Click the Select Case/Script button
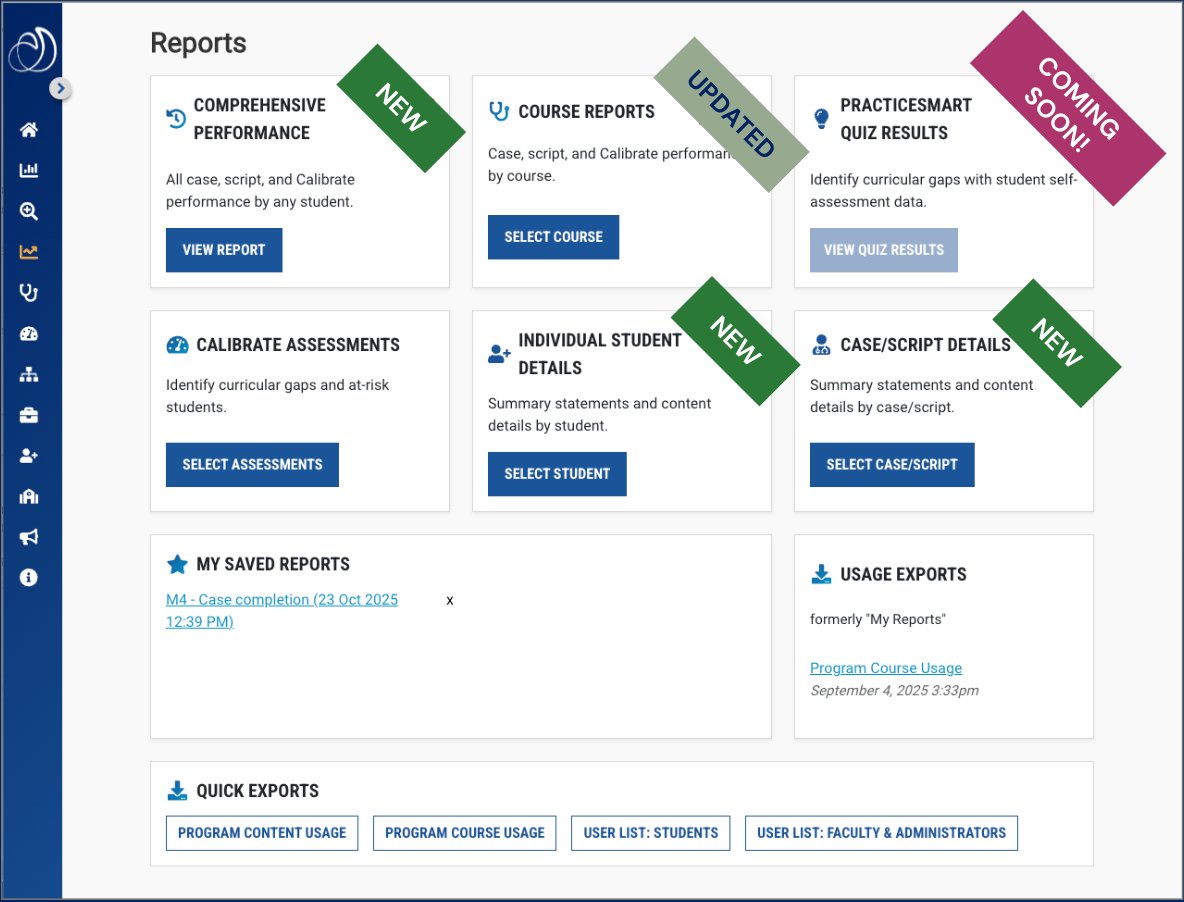Viewport: 1184px width, 902px height. coord(892,465)
